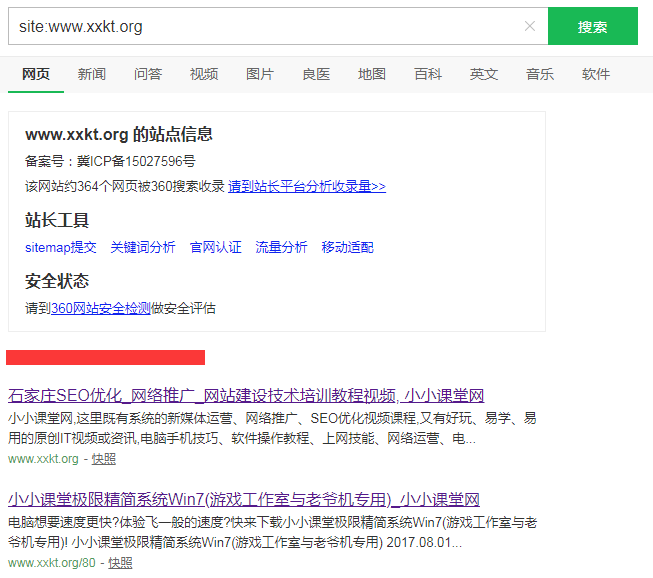
Task: Go to the 软件 tab
Action: [596, 74]
